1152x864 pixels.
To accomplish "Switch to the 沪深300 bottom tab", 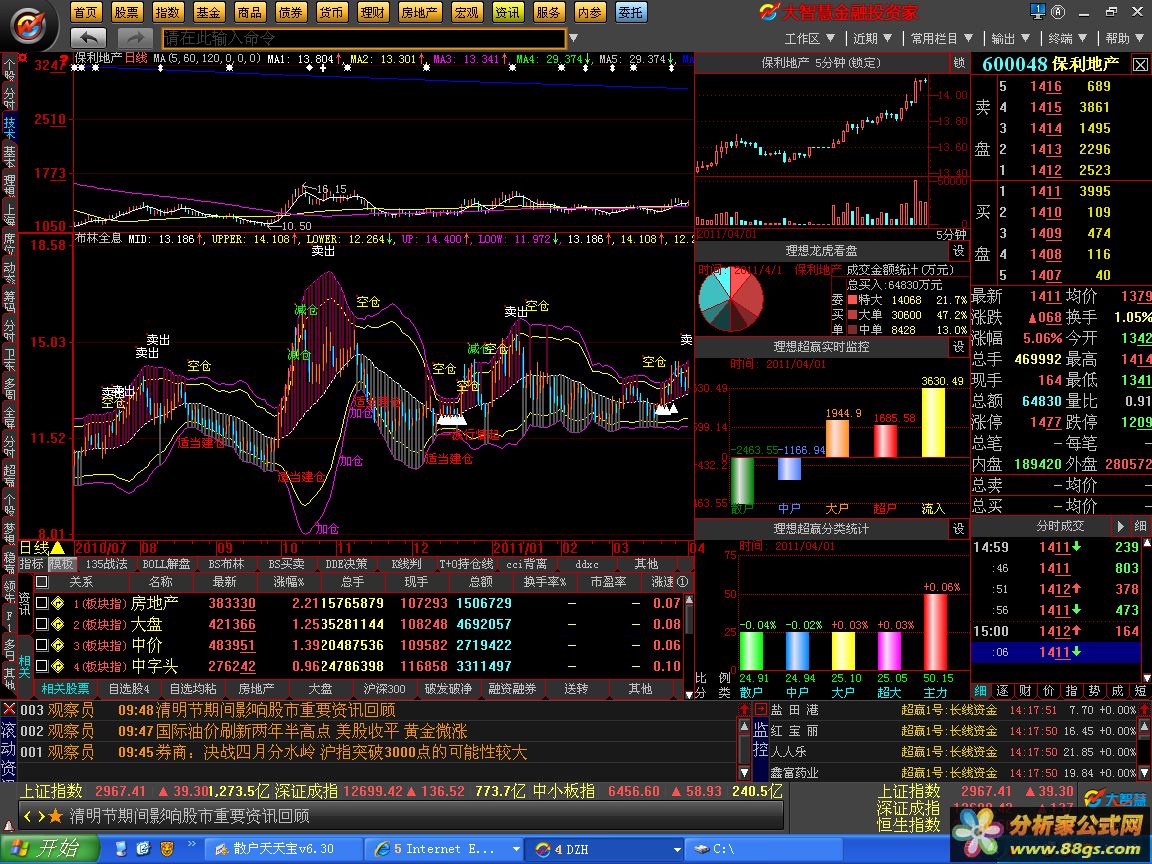I will pos(384,688).
